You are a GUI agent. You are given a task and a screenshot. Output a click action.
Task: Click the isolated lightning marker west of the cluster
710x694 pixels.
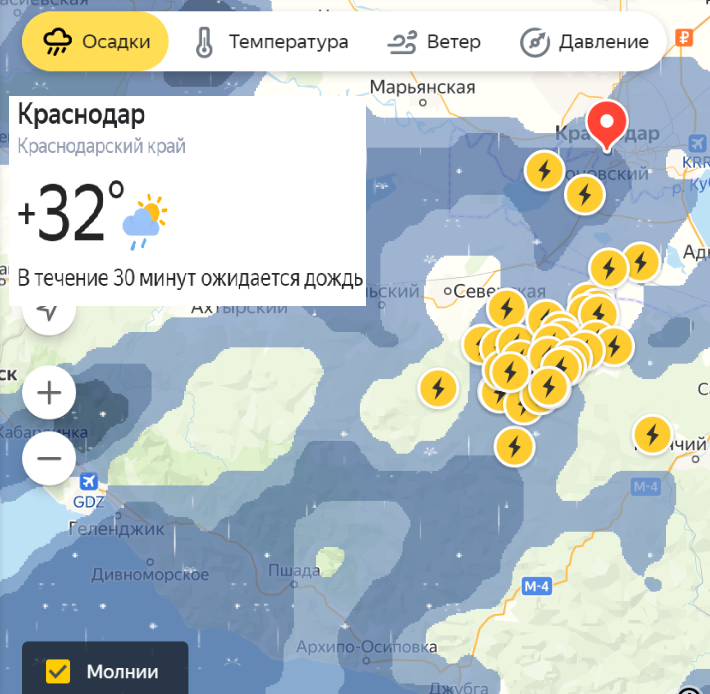(438, 388)
